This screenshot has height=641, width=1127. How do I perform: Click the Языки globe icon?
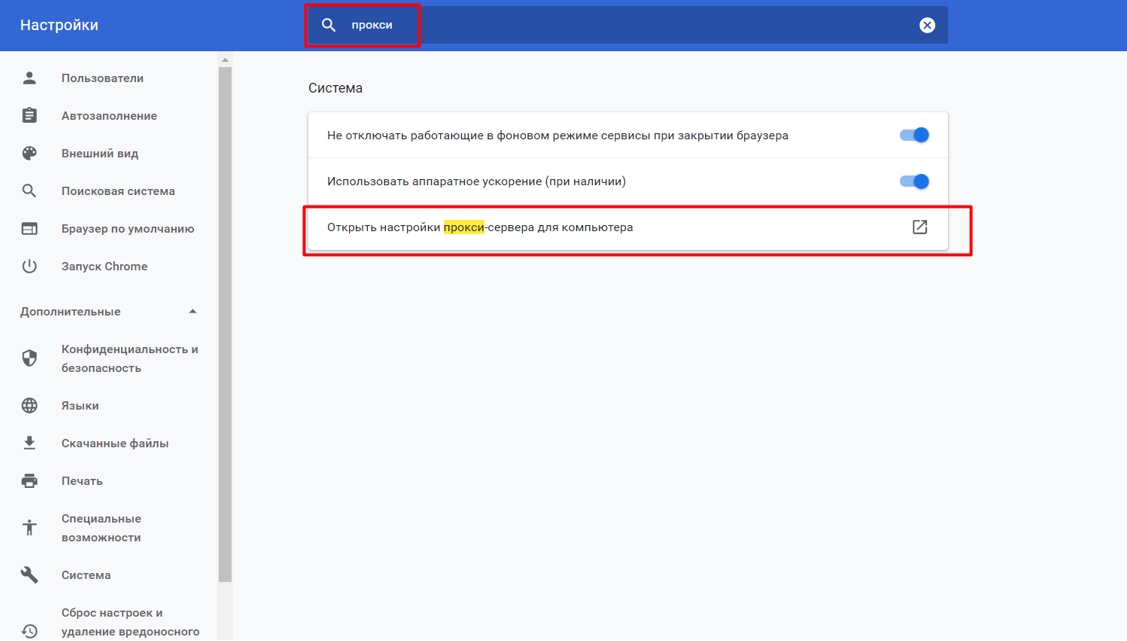point(29,405)
